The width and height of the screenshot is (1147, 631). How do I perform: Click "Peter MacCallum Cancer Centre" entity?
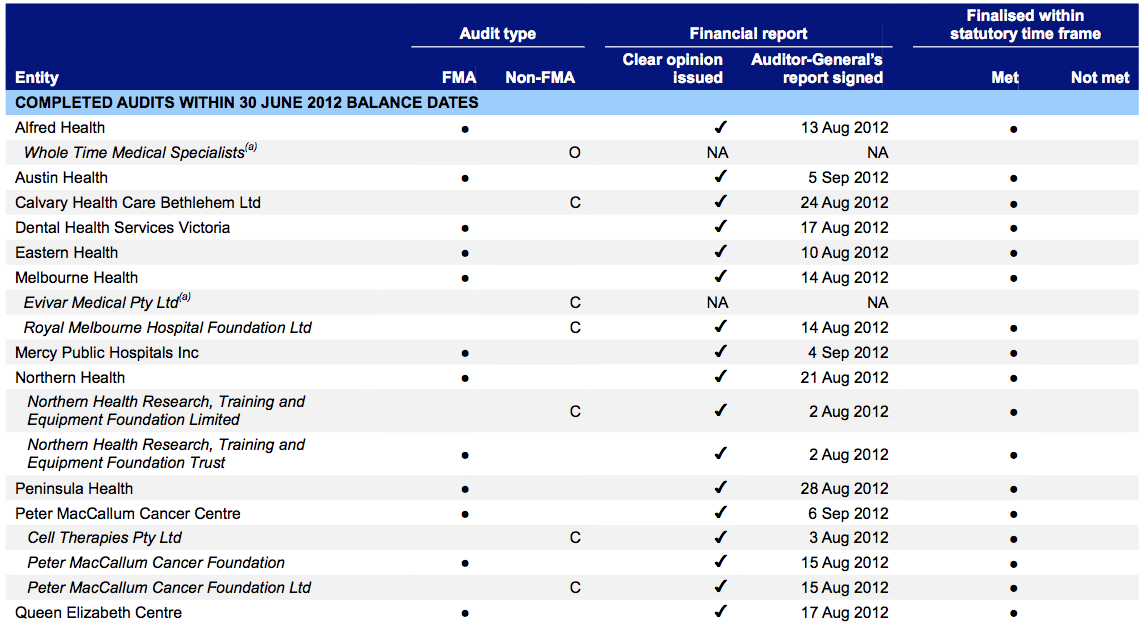coord(127,513)
